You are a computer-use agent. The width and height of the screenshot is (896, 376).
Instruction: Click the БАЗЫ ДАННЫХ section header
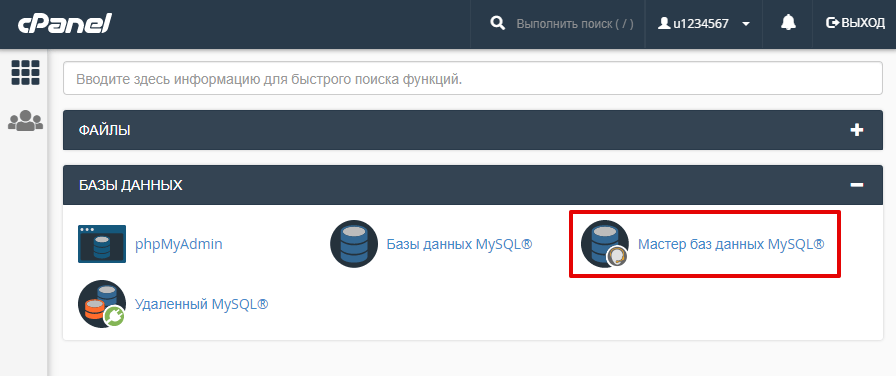(x=473, y=185)
